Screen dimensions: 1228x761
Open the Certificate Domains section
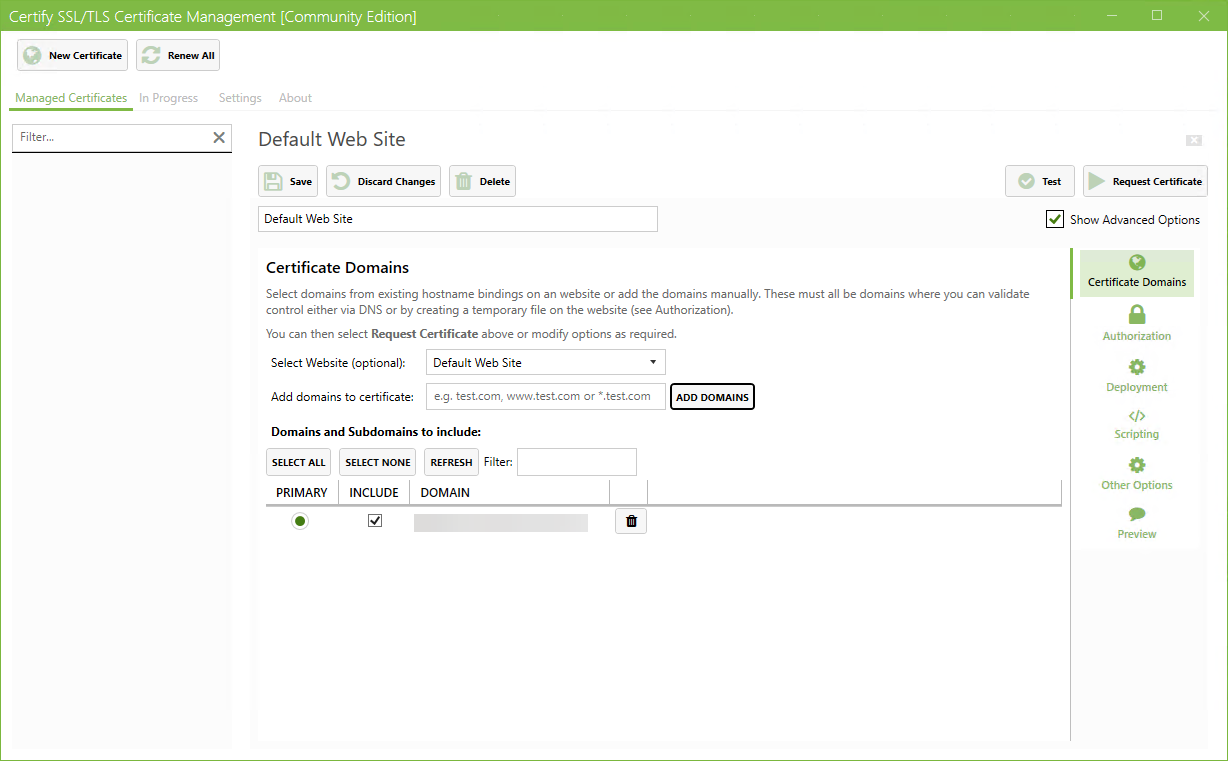[x=1137, y=272]
